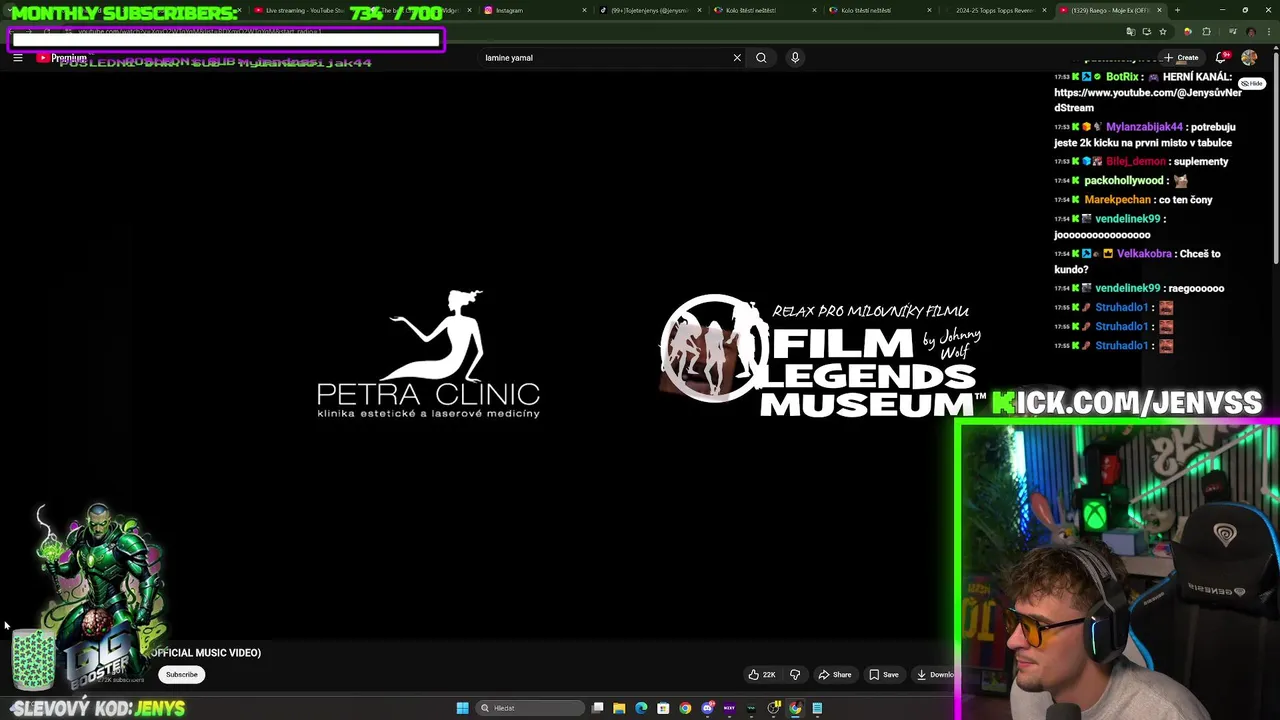
Task: Open the Chrome profile avatar
Action: click(x=1250, y=32)
